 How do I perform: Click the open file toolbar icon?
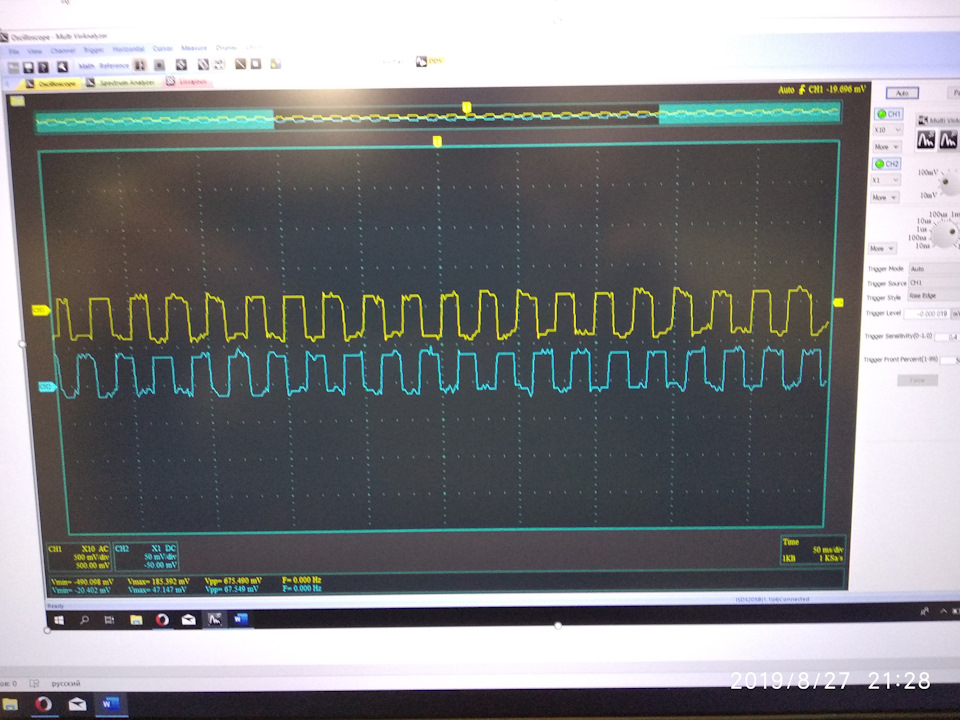(x=13, y=67)
